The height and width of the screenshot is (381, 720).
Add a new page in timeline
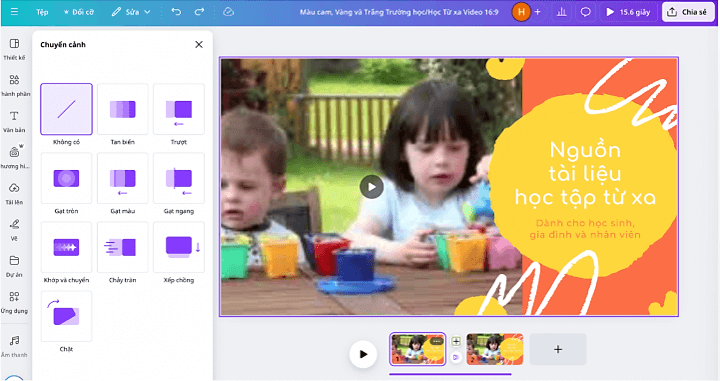tap(558, 349)
